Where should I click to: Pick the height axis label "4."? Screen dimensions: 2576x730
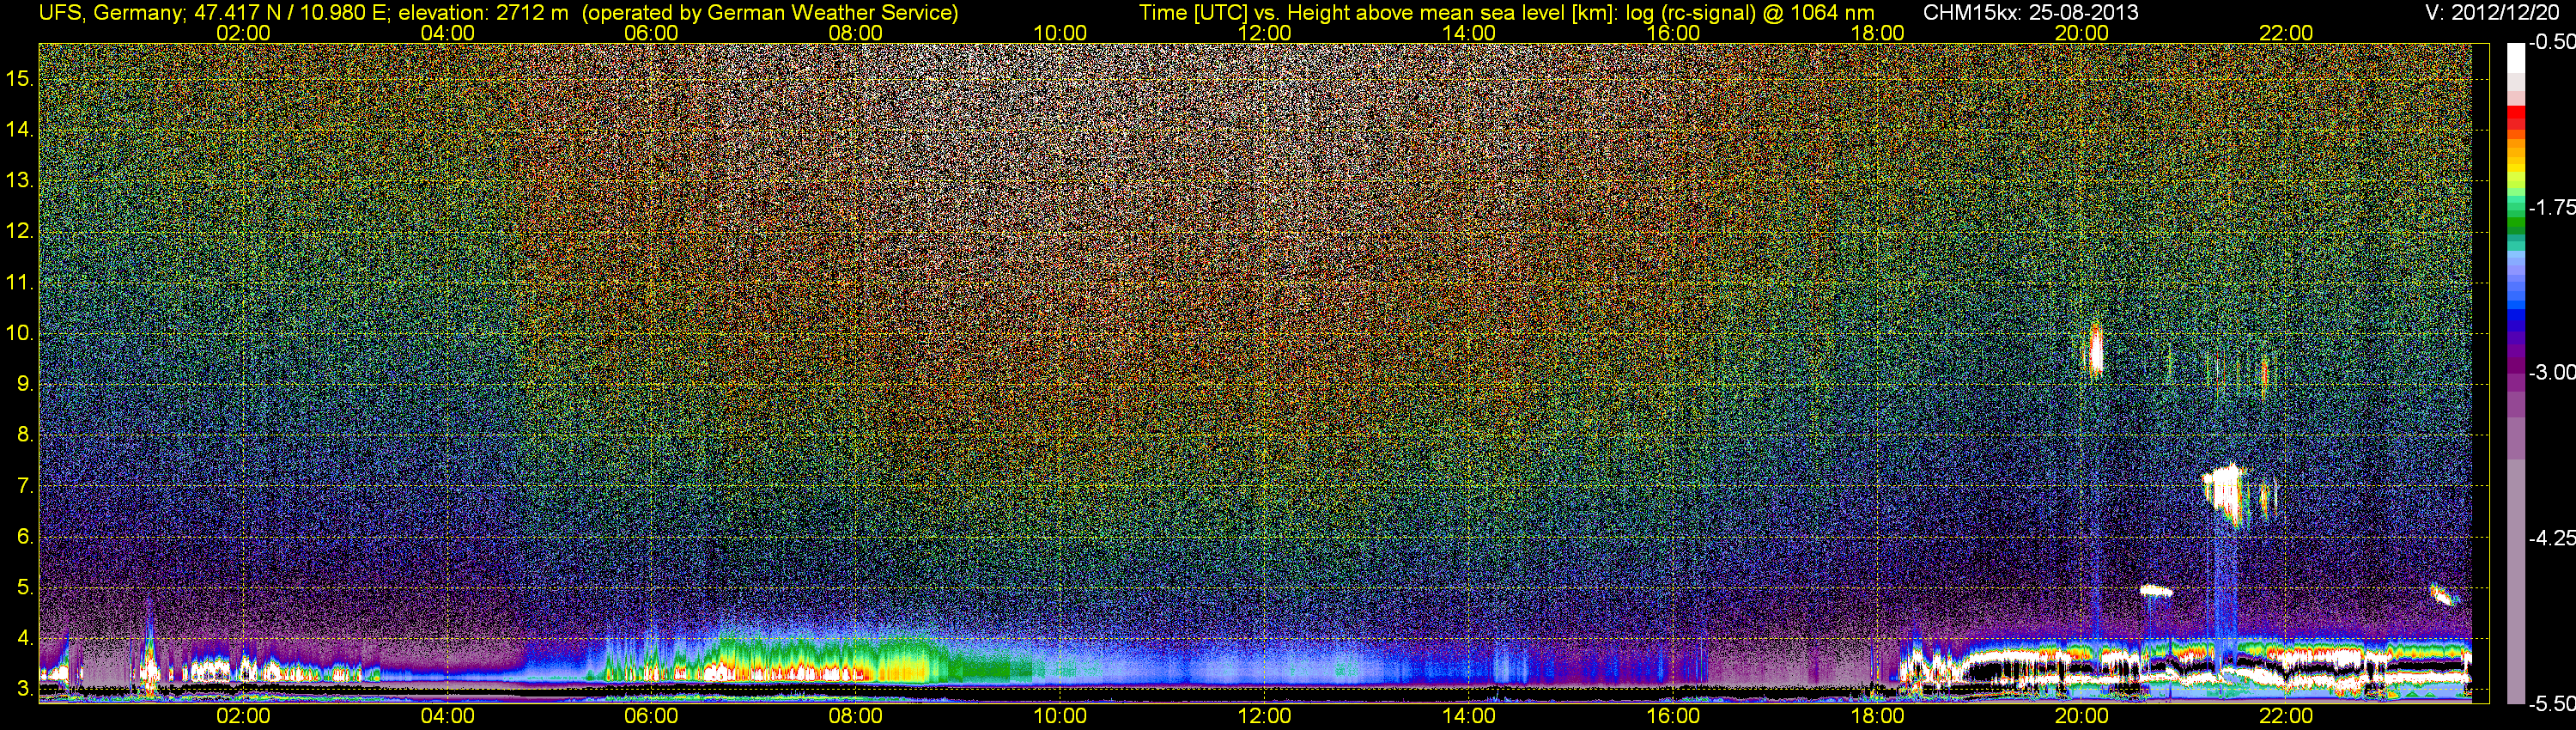(x=25, y=638)
